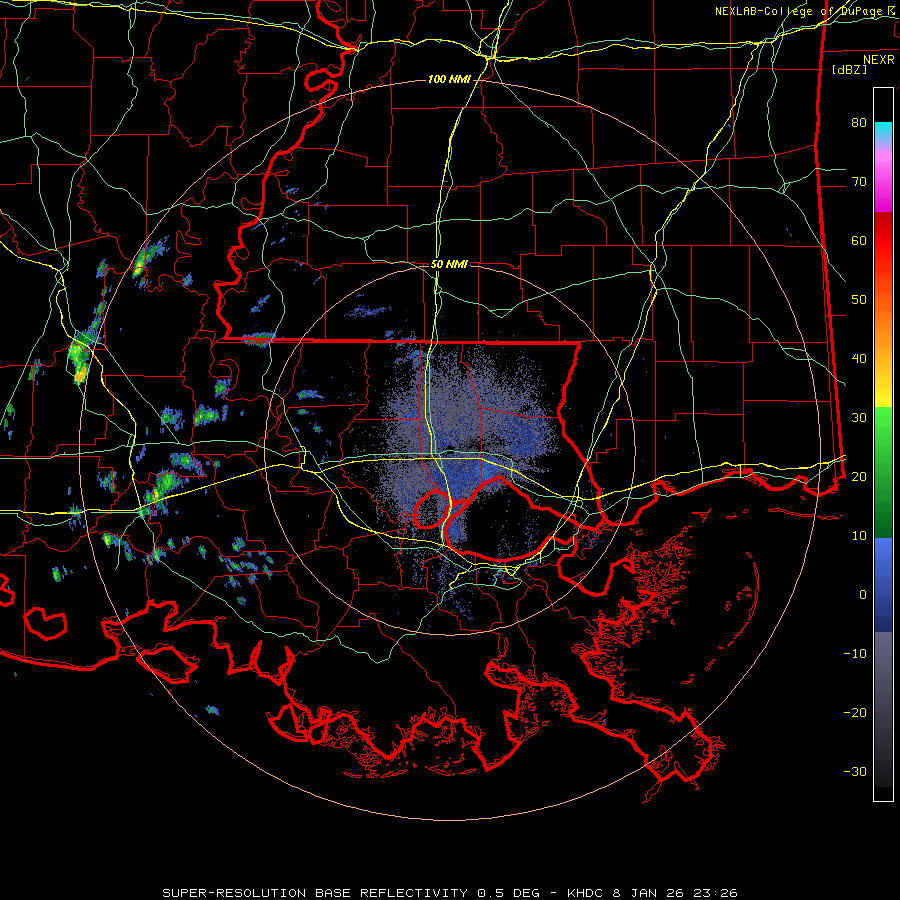
Task: Click the NEXLAB-College of DuPage credit text
Action: point(798,11)
